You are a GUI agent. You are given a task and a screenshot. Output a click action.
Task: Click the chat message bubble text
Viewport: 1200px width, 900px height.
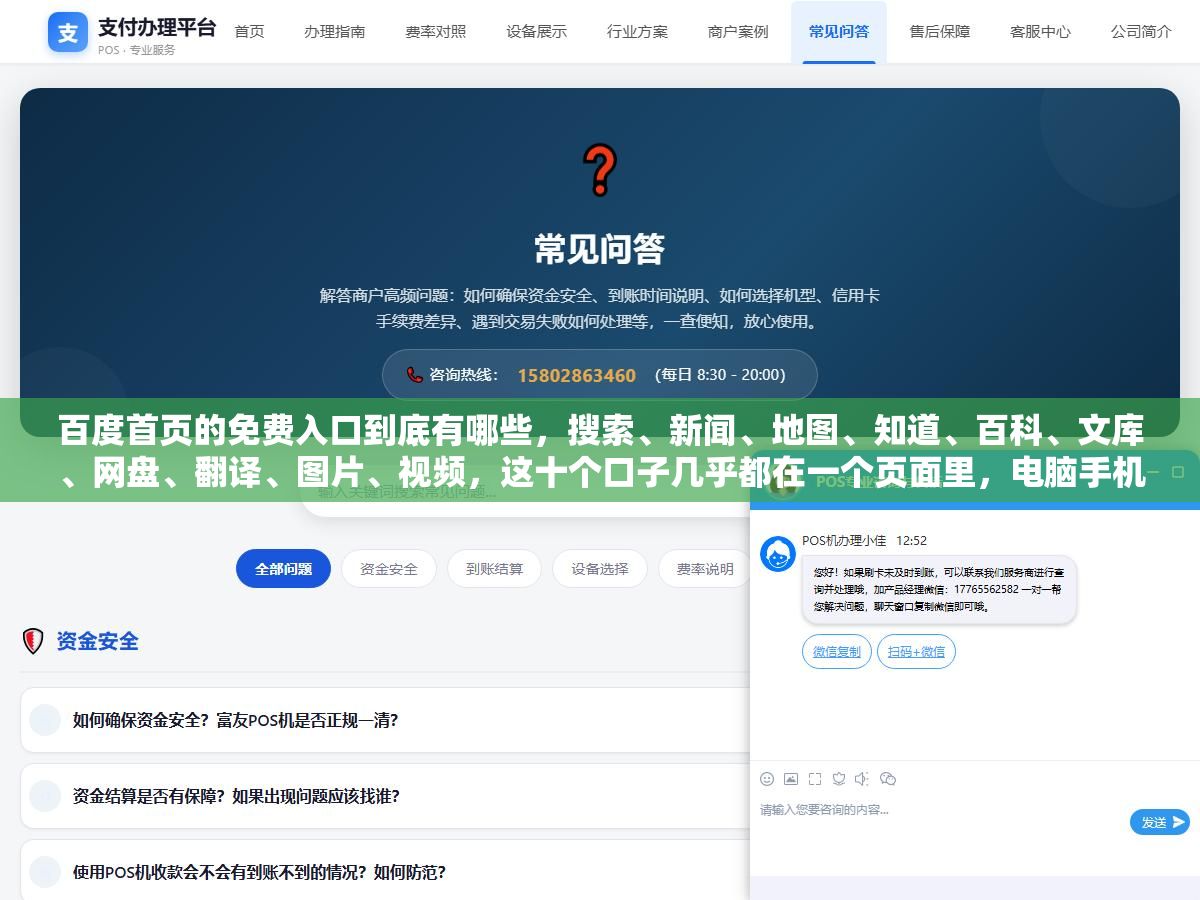938,590
